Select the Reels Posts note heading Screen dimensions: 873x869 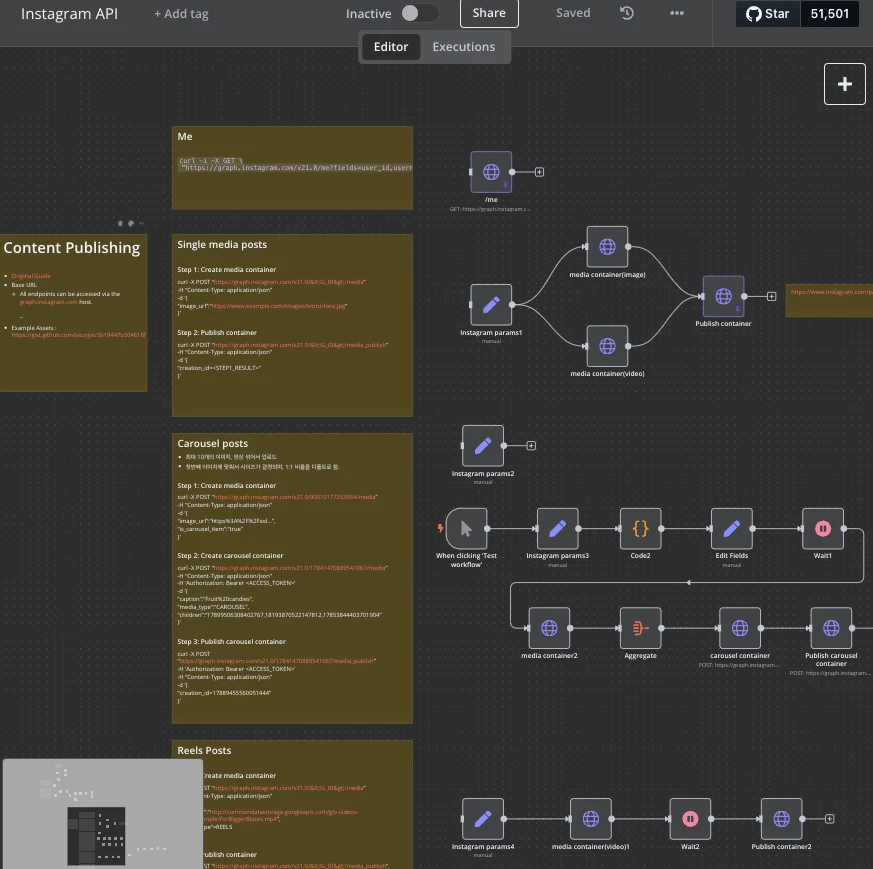(x=204, y=750)
